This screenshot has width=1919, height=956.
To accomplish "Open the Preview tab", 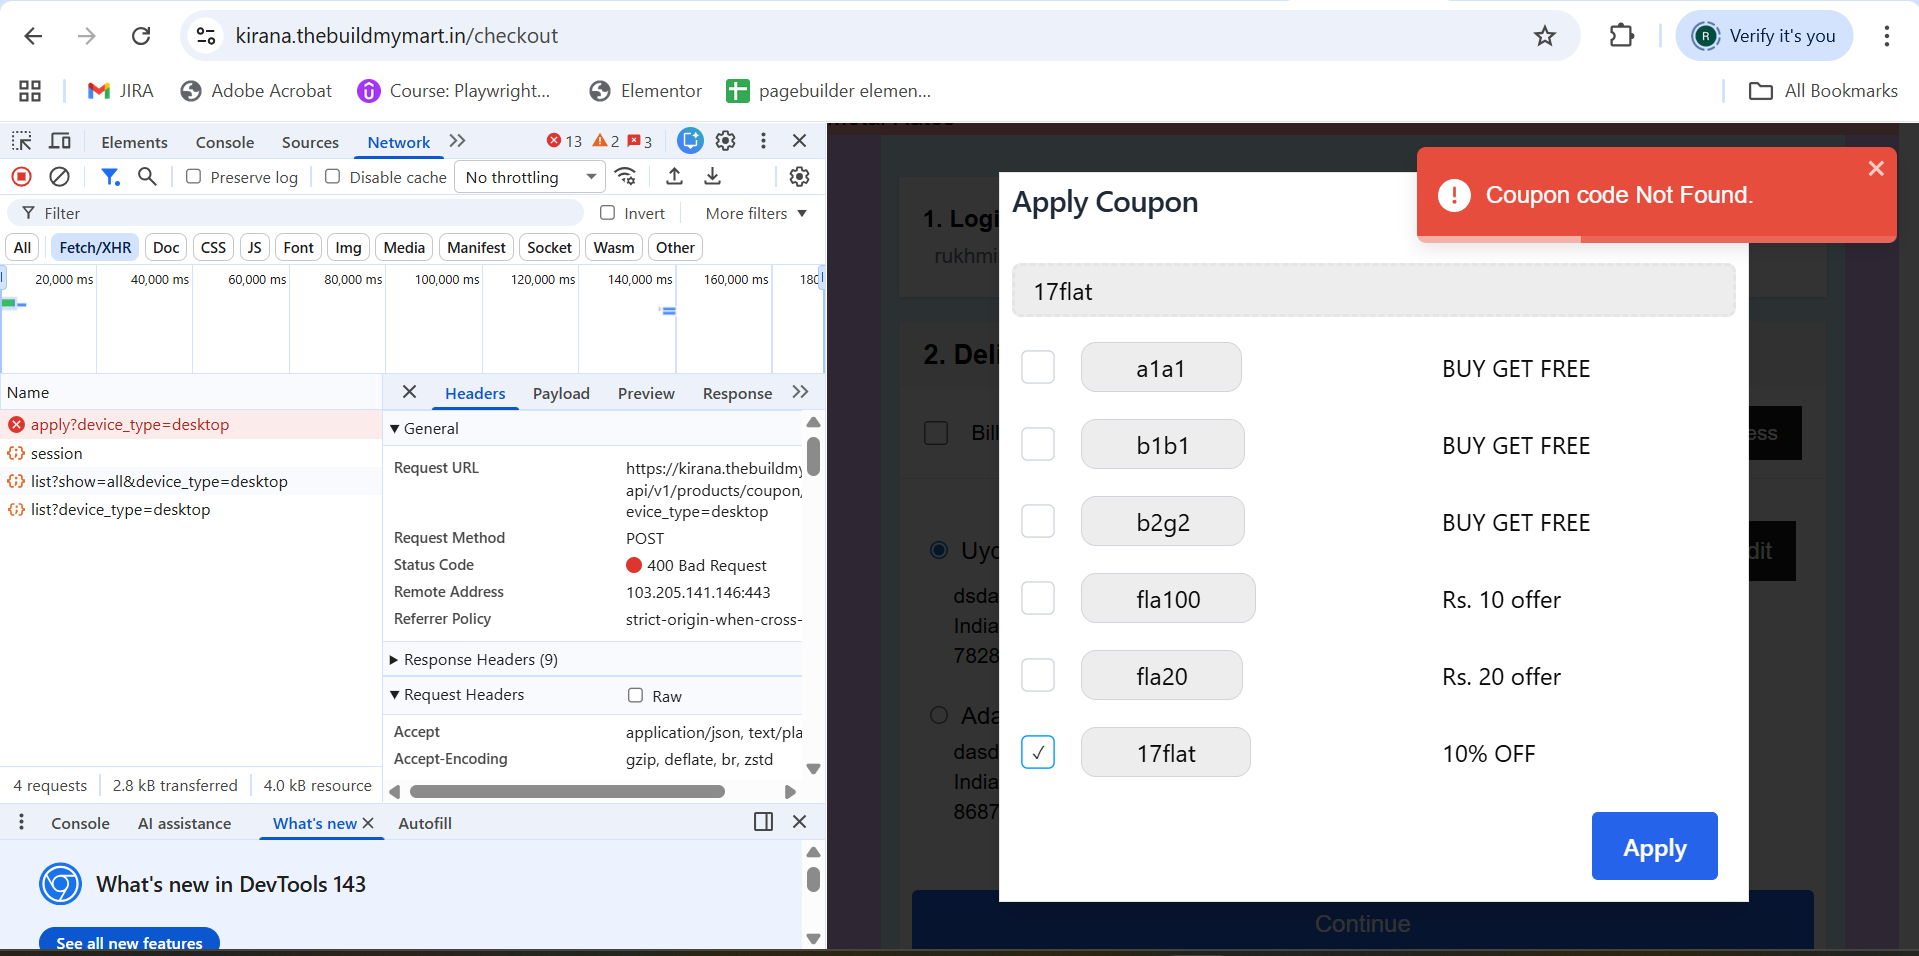I will (x=646, y=394).
